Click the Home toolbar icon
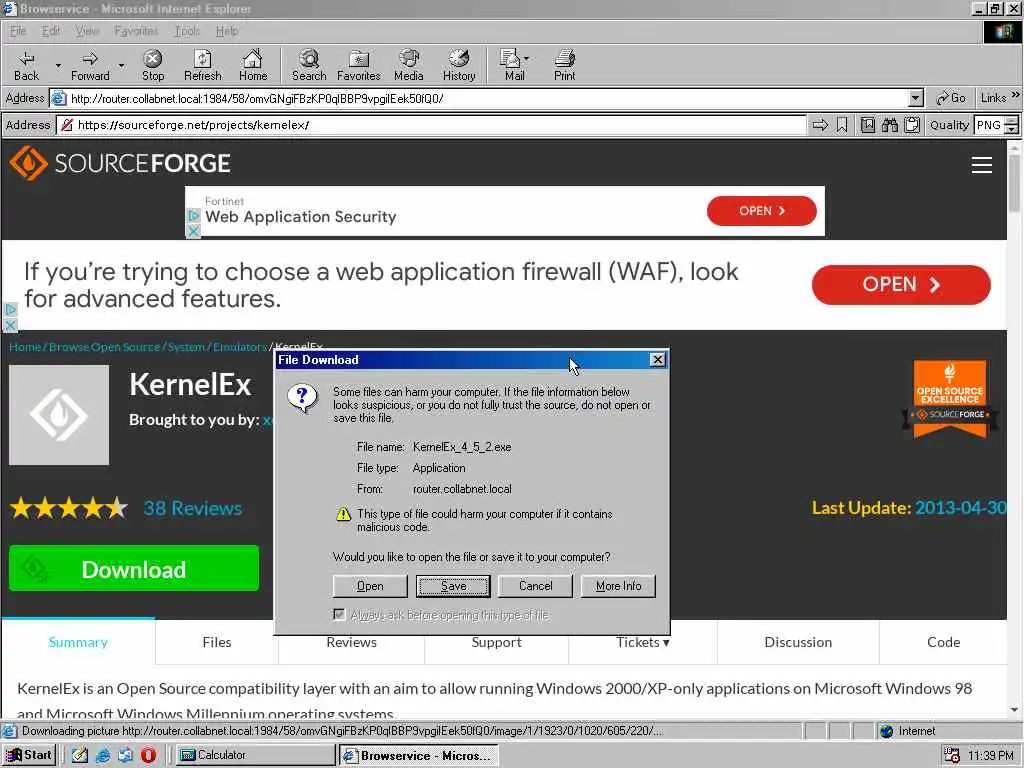The image size is (1024, 768). pyautogui.click(x=253, y=65)
